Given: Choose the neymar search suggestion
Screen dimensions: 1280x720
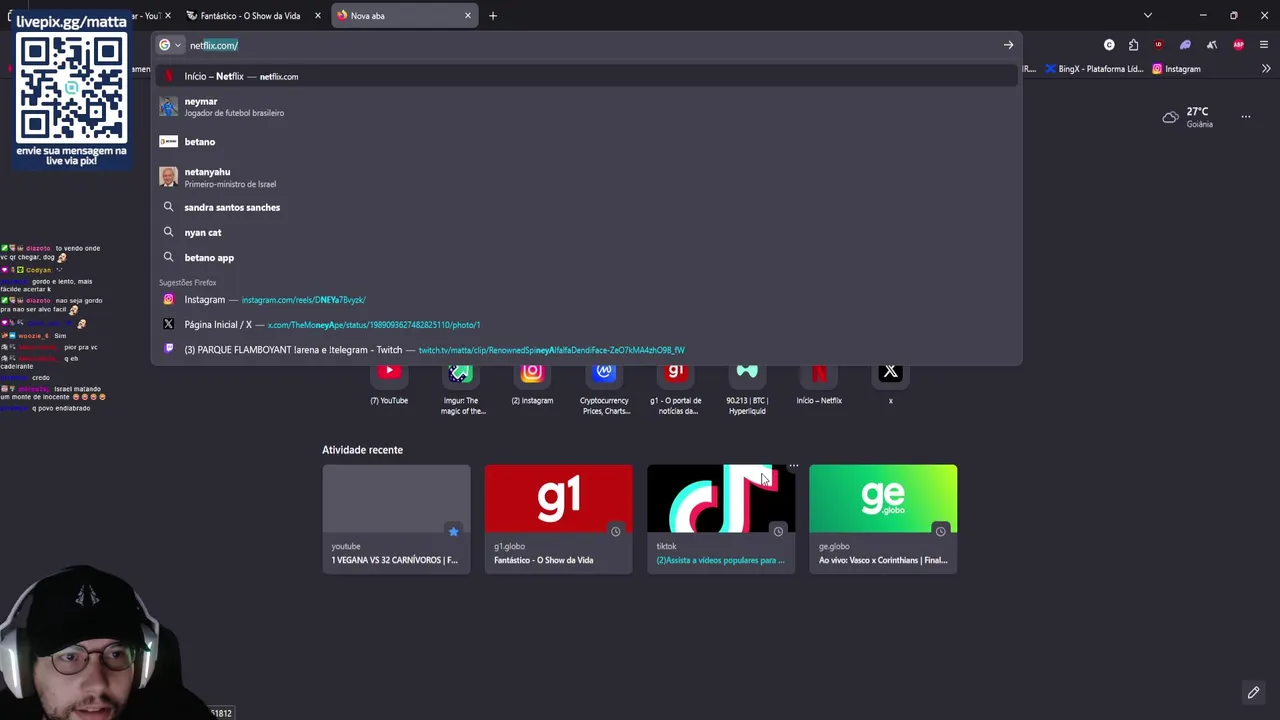Looking at the screenshot, I should coord(587,107).
